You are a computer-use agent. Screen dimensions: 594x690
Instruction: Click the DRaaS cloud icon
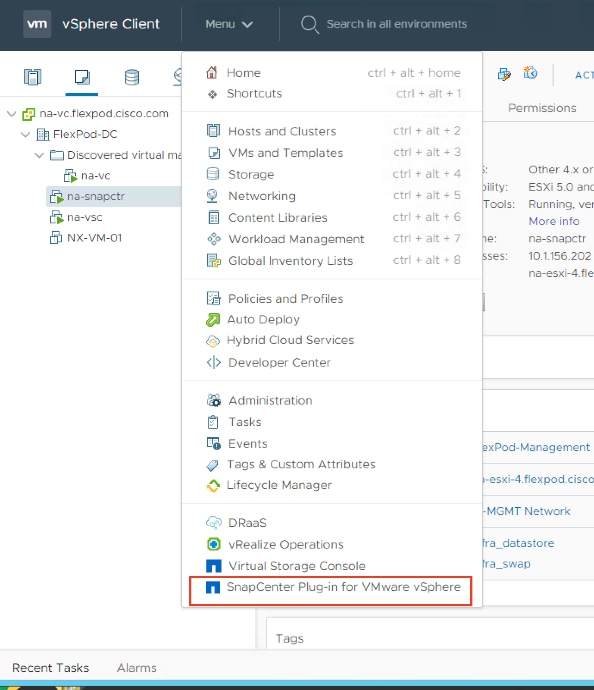[x=214, y=523]
